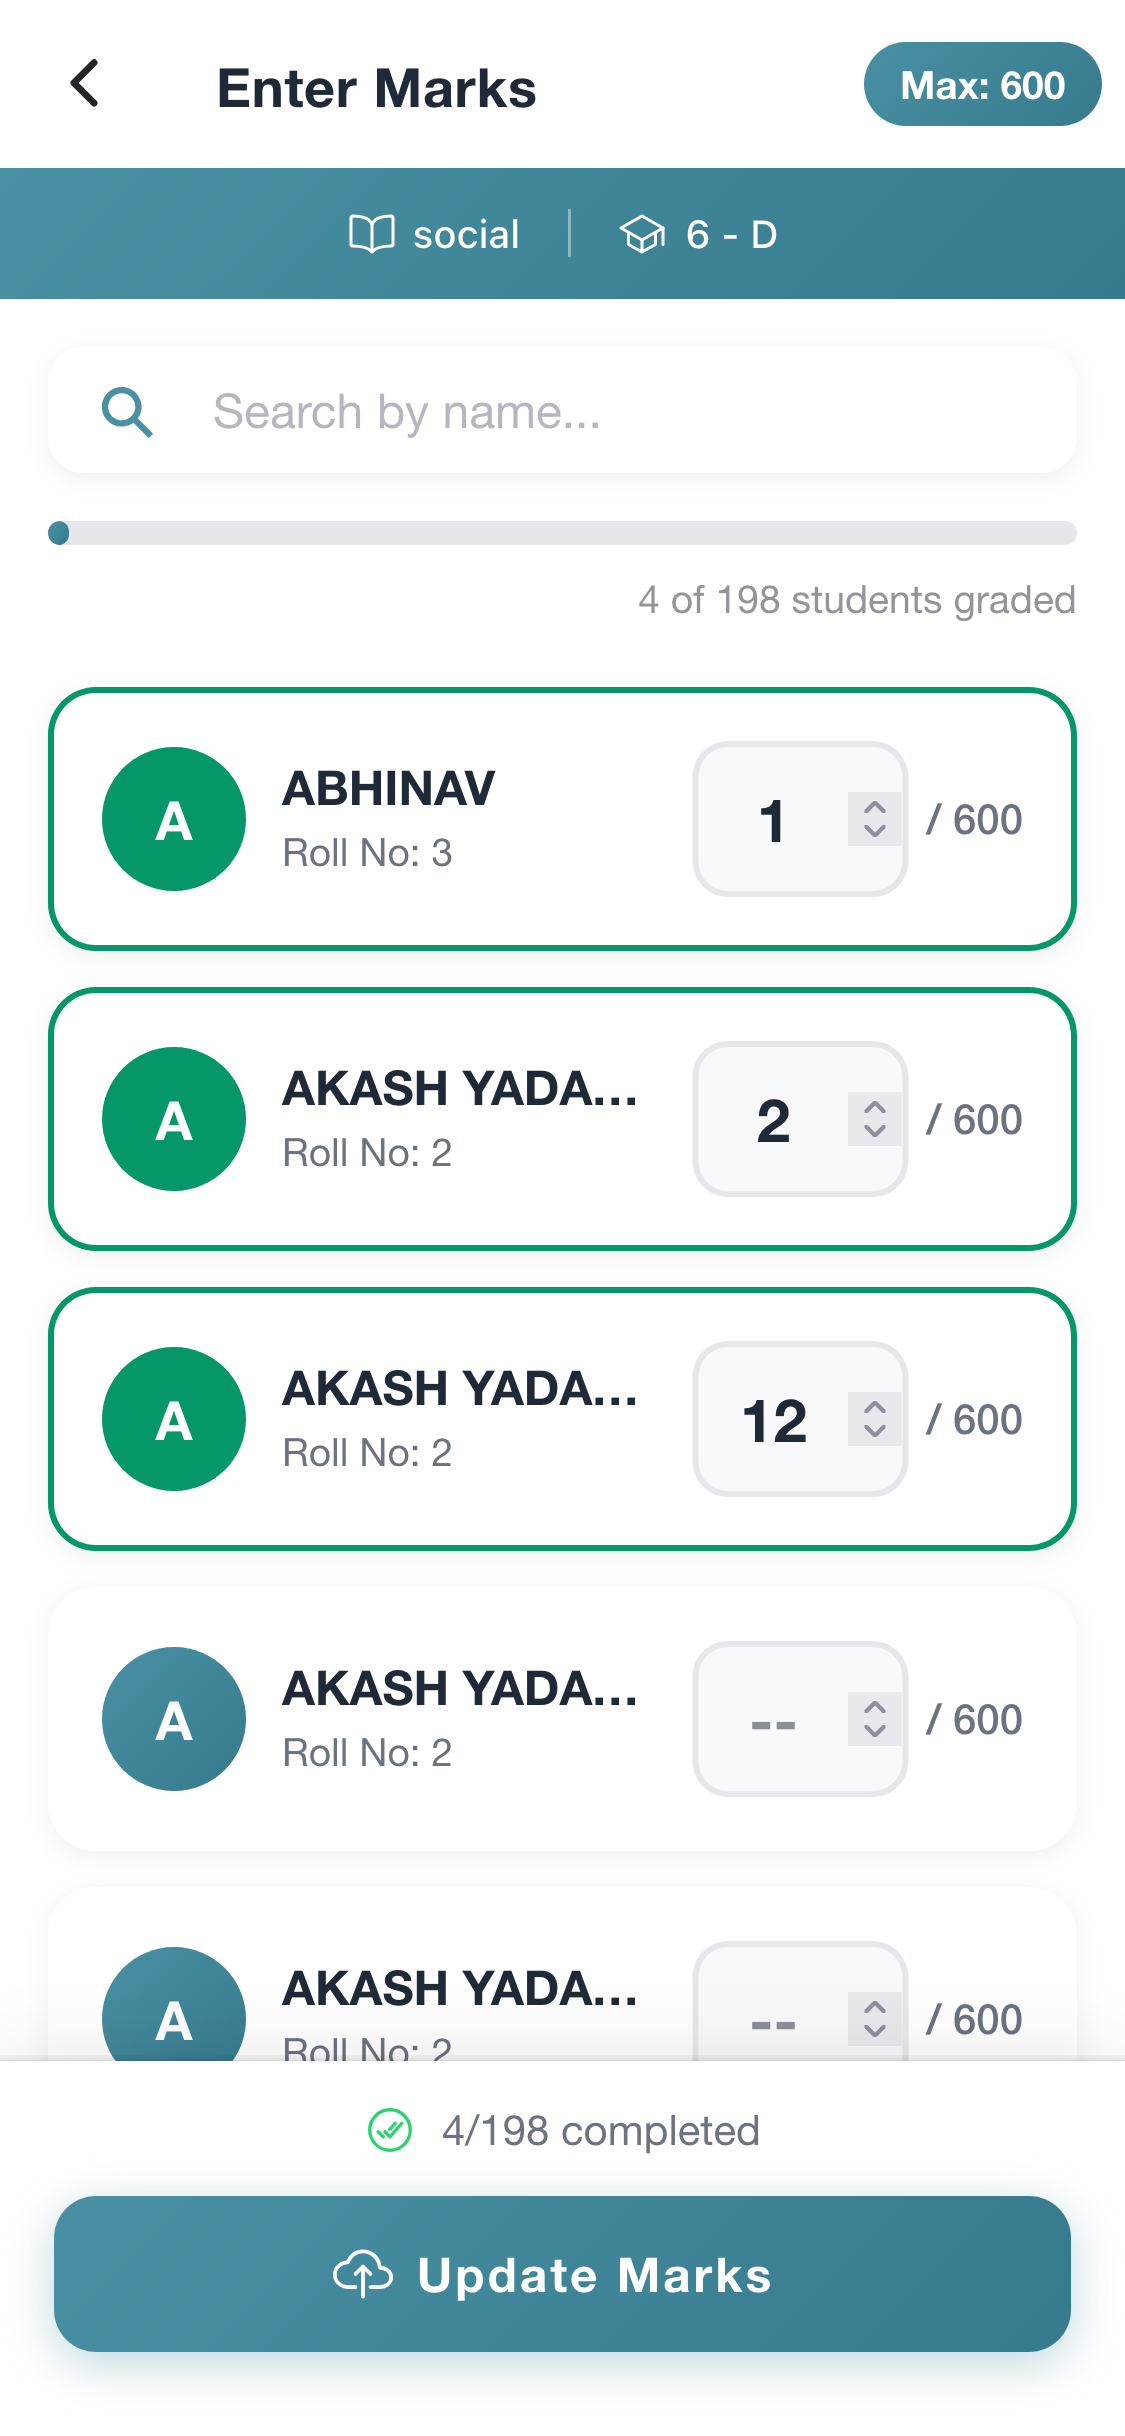Click stepper arrows on marks value 2
This screenshot has height=2436, width=1125.
coord(874,1119)
